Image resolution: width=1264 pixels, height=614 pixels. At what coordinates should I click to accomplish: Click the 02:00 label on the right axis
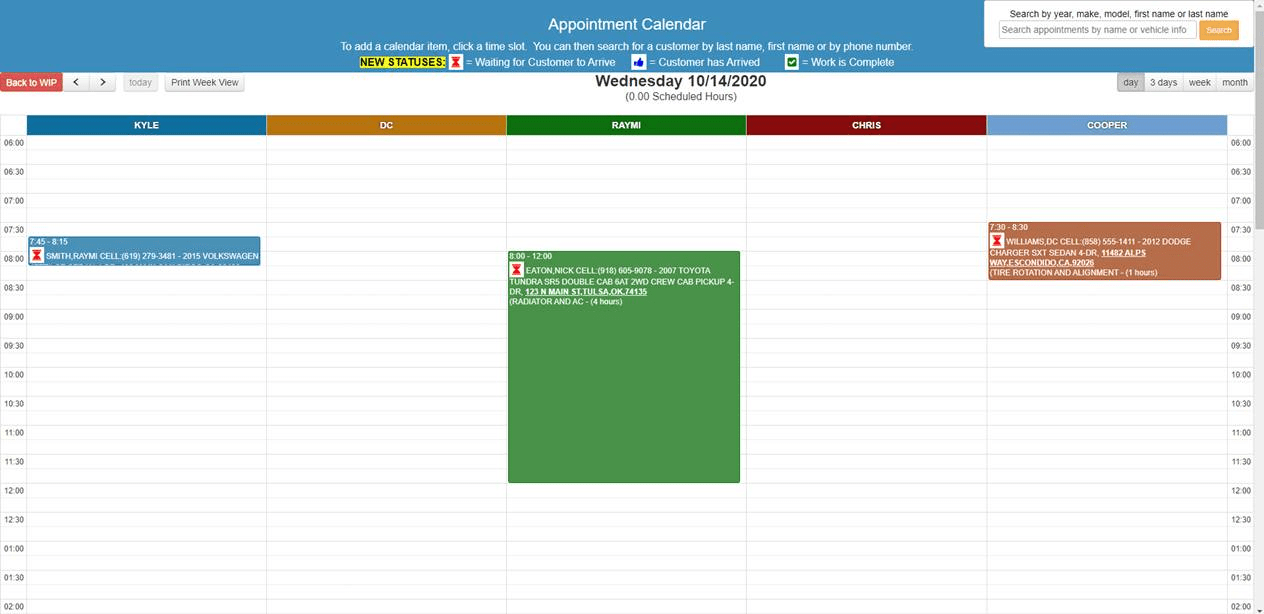tap(1241, 607)
